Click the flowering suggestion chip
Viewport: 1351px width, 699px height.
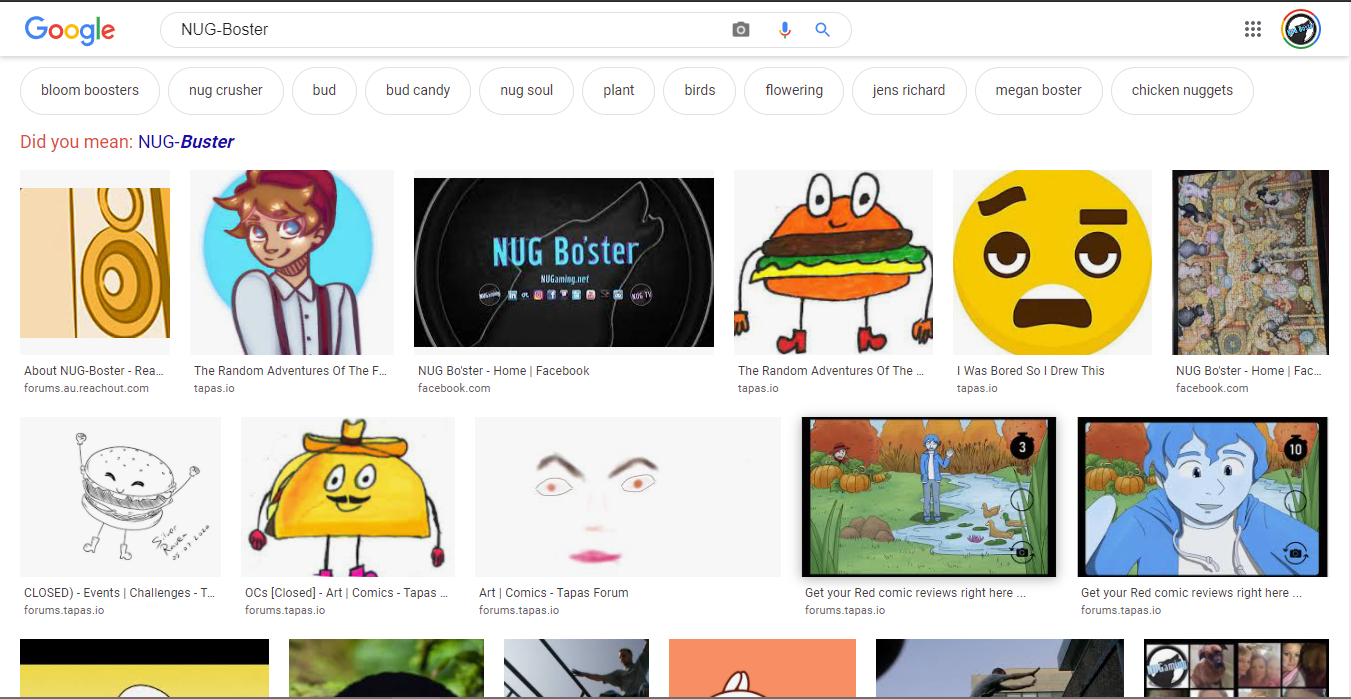click(794, 90)
